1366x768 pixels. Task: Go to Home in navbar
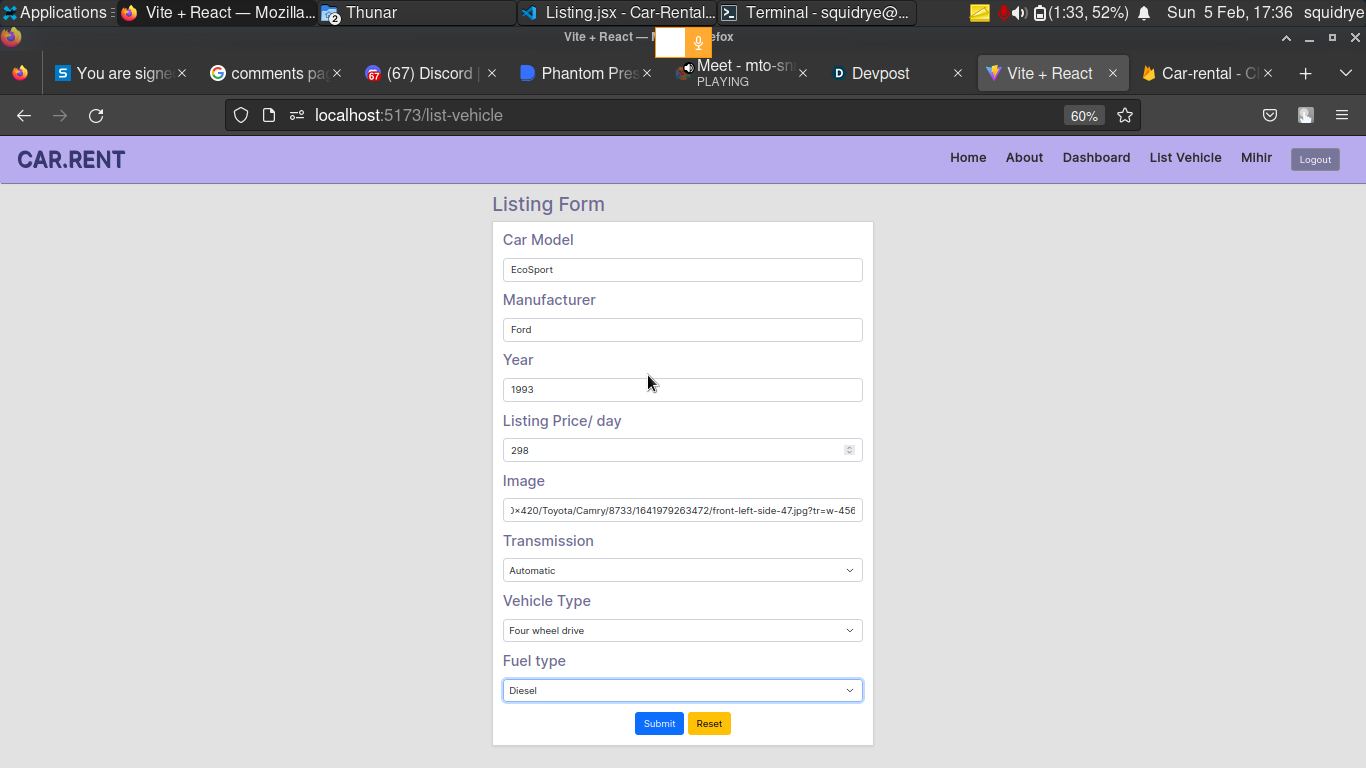click(x=968, y=158)
